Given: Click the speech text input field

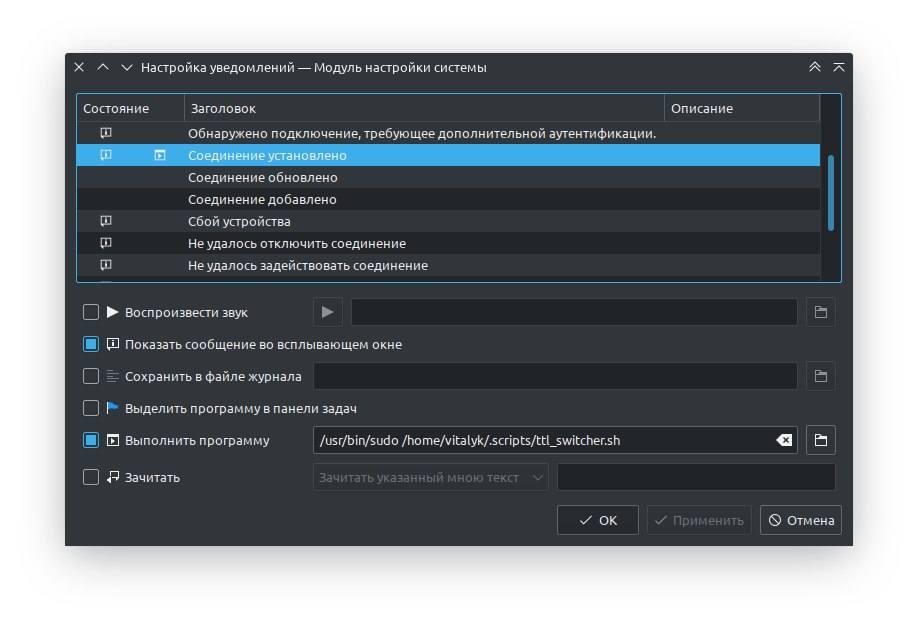Looking at the screenshot, I should point(696,477).
